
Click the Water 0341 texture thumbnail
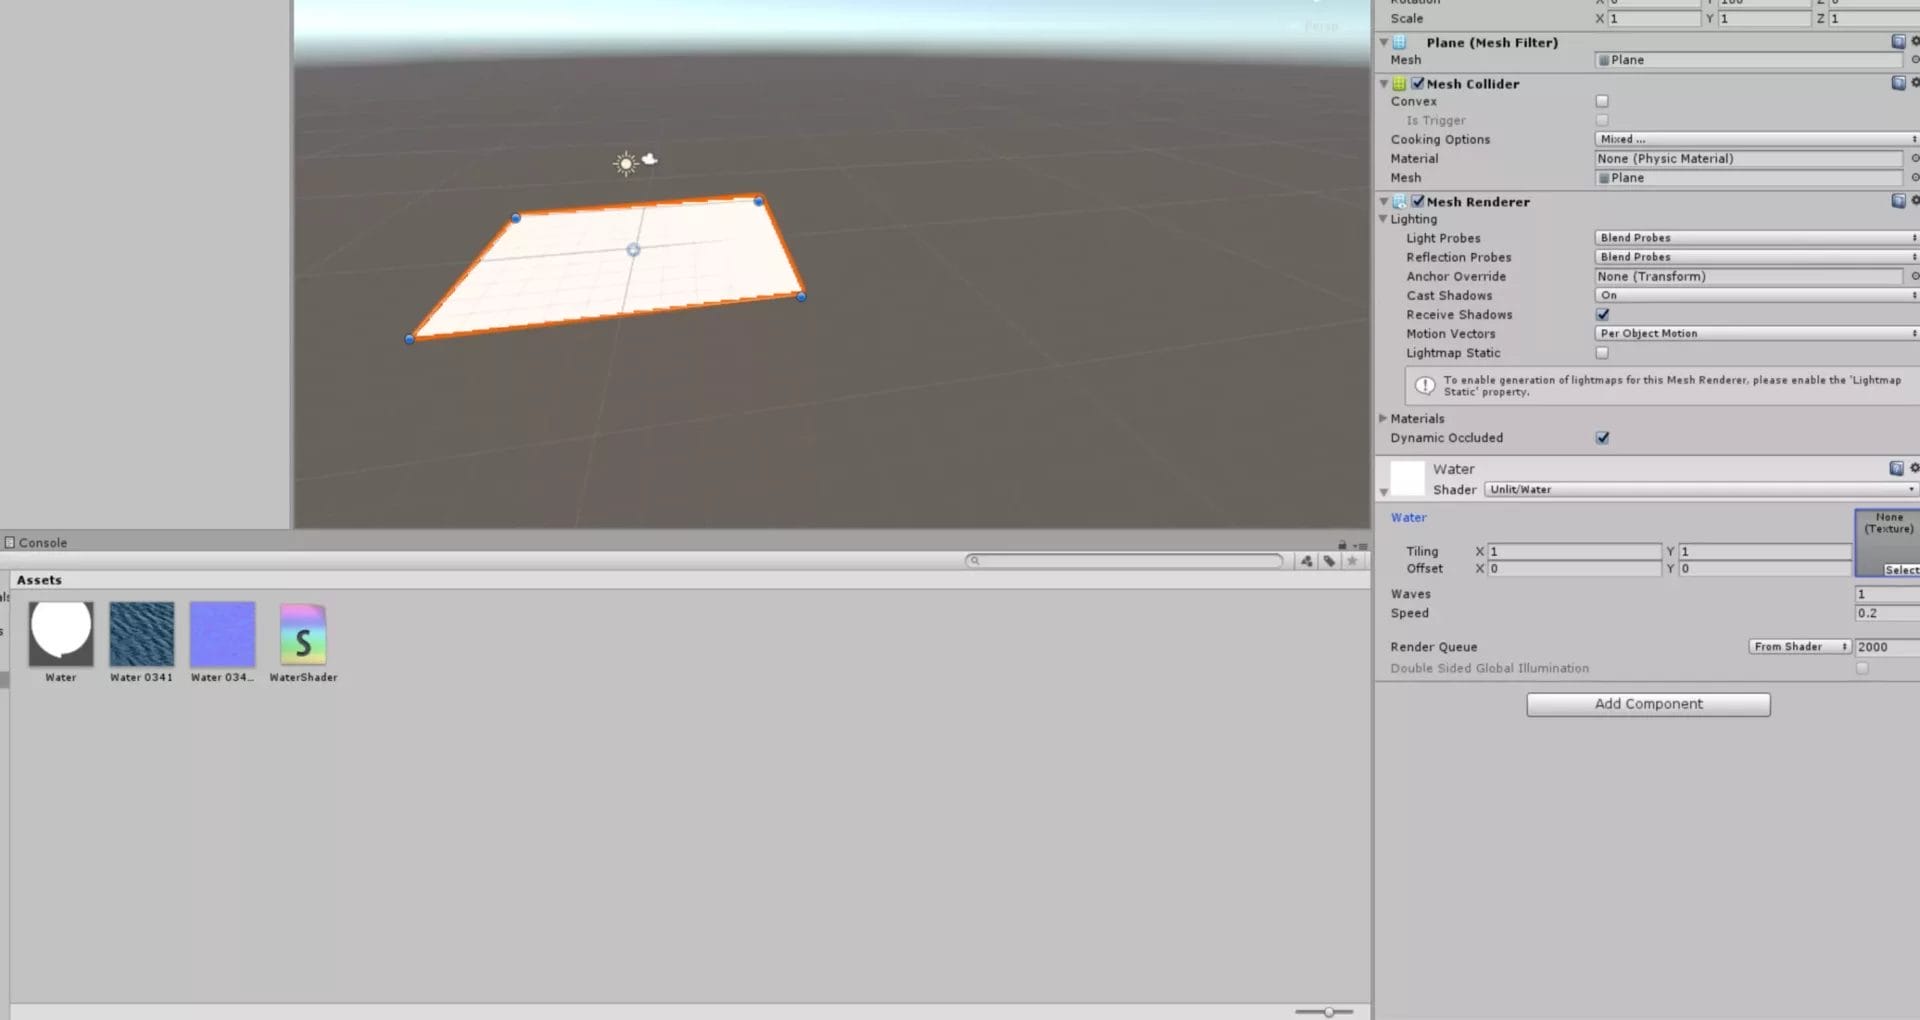click(141, 634)
